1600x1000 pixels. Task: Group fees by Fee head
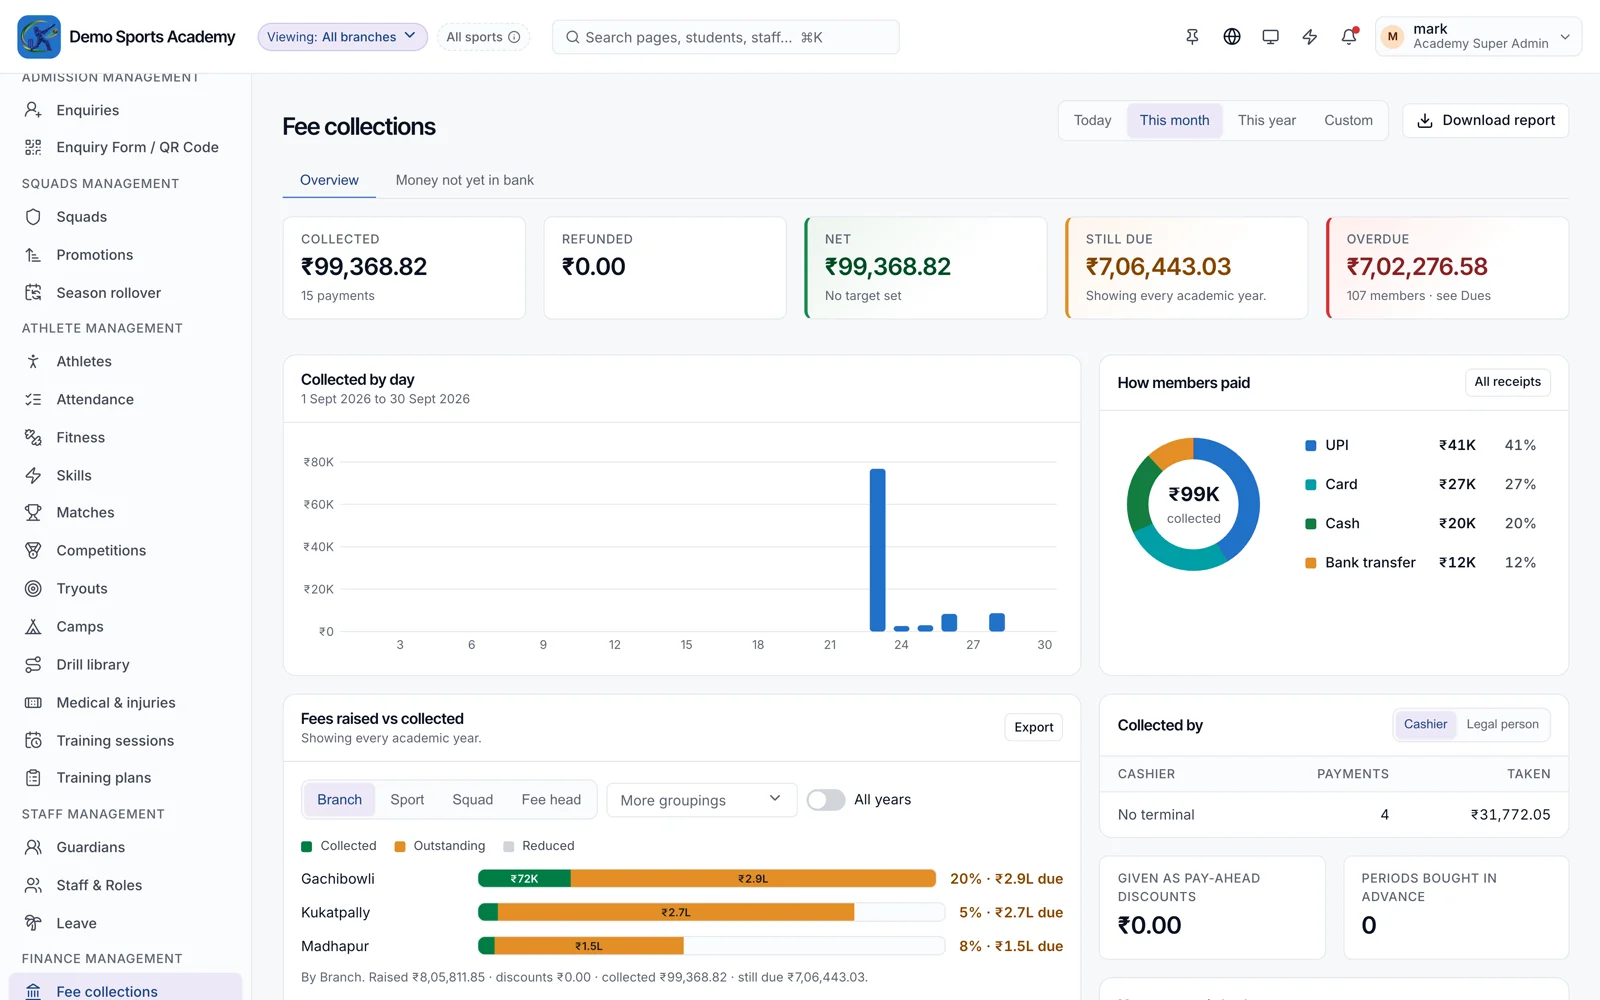[x=551, y=800]
